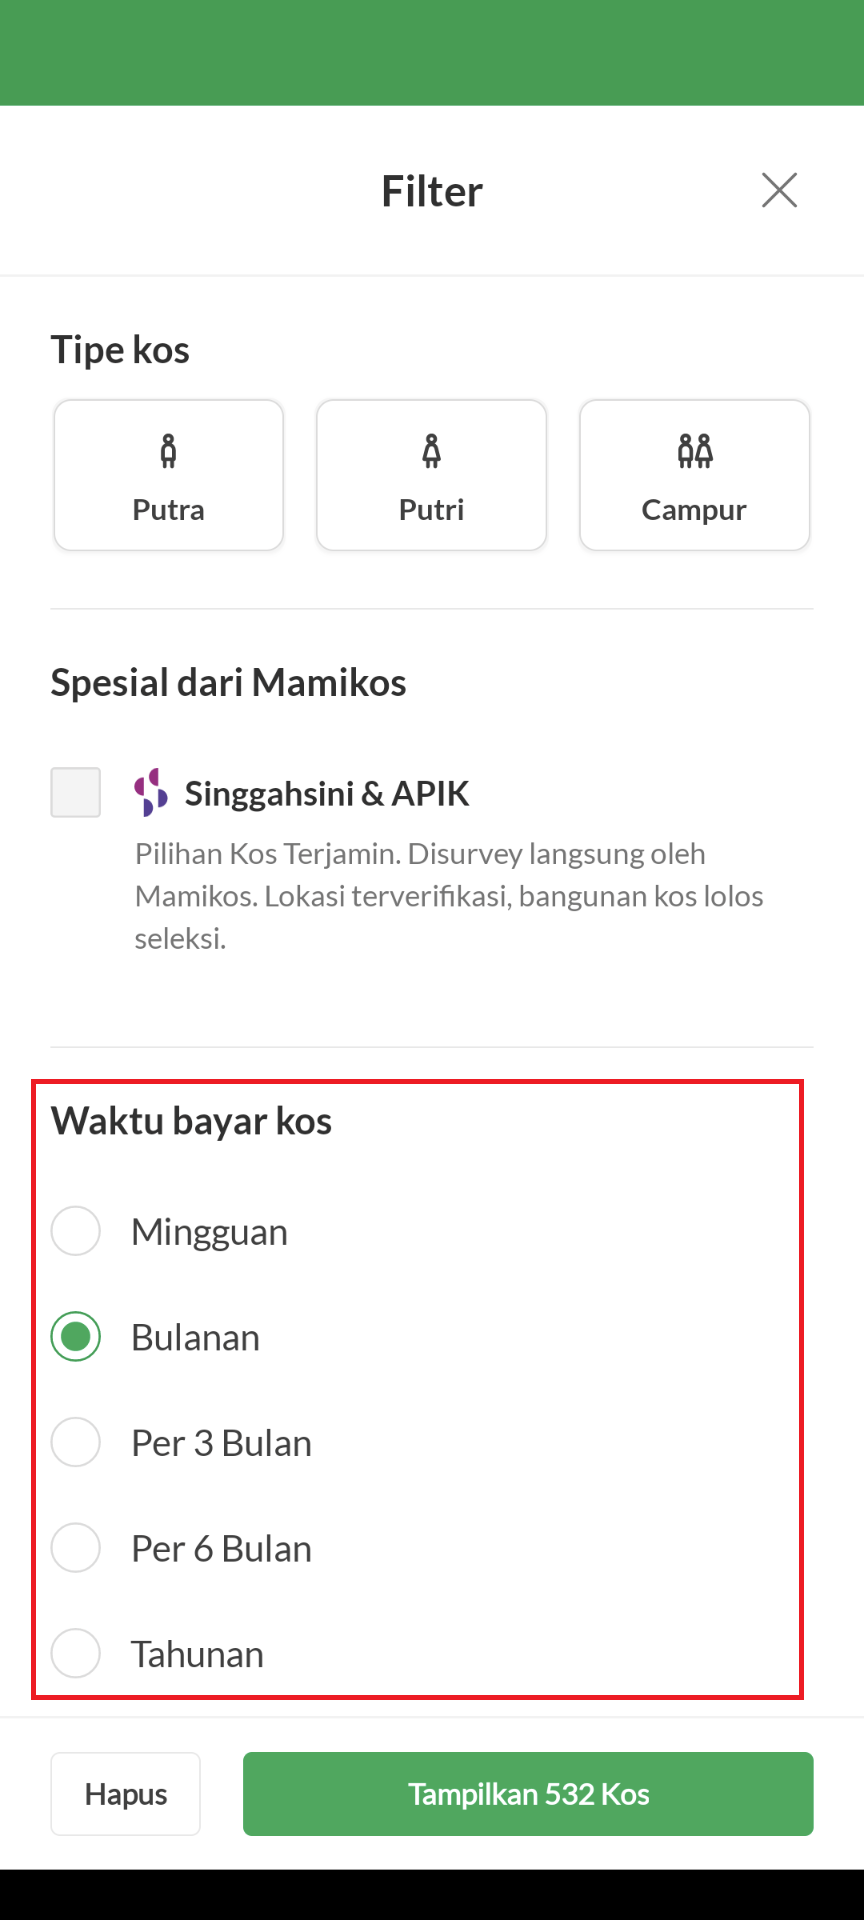
Task: Click the Tipe kos section heading
Action: coord(120,350)
